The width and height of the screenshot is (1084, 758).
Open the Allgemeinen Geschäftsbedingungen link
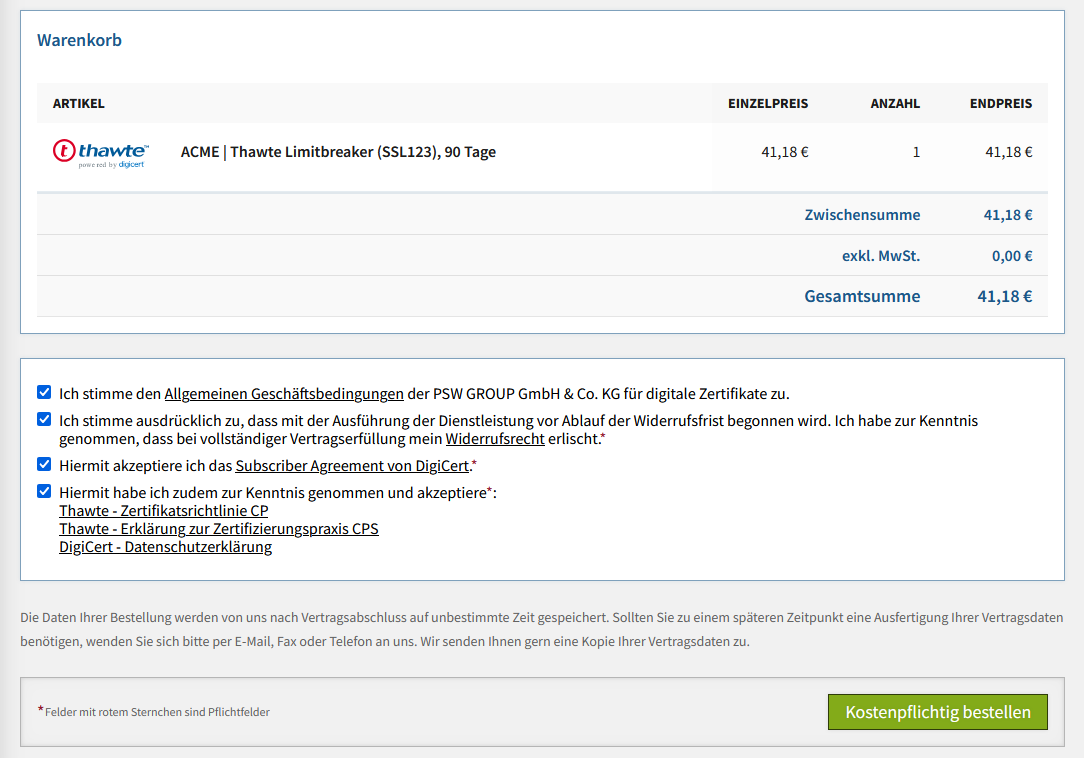284,394
